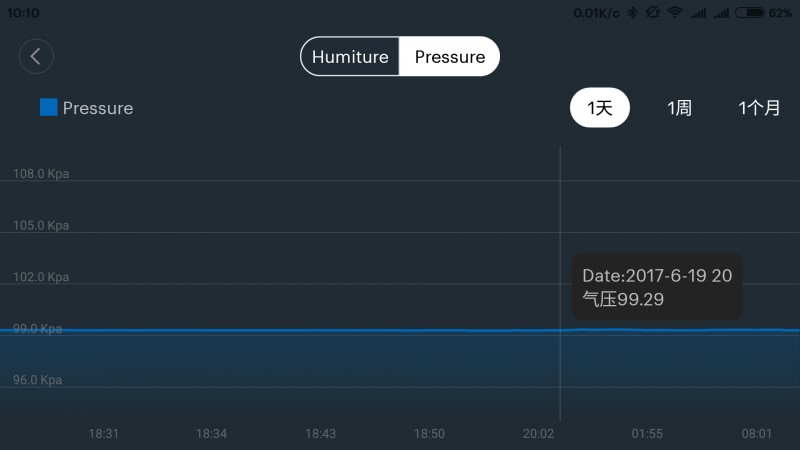Click the 08:01 time axis label

point(757,434)
